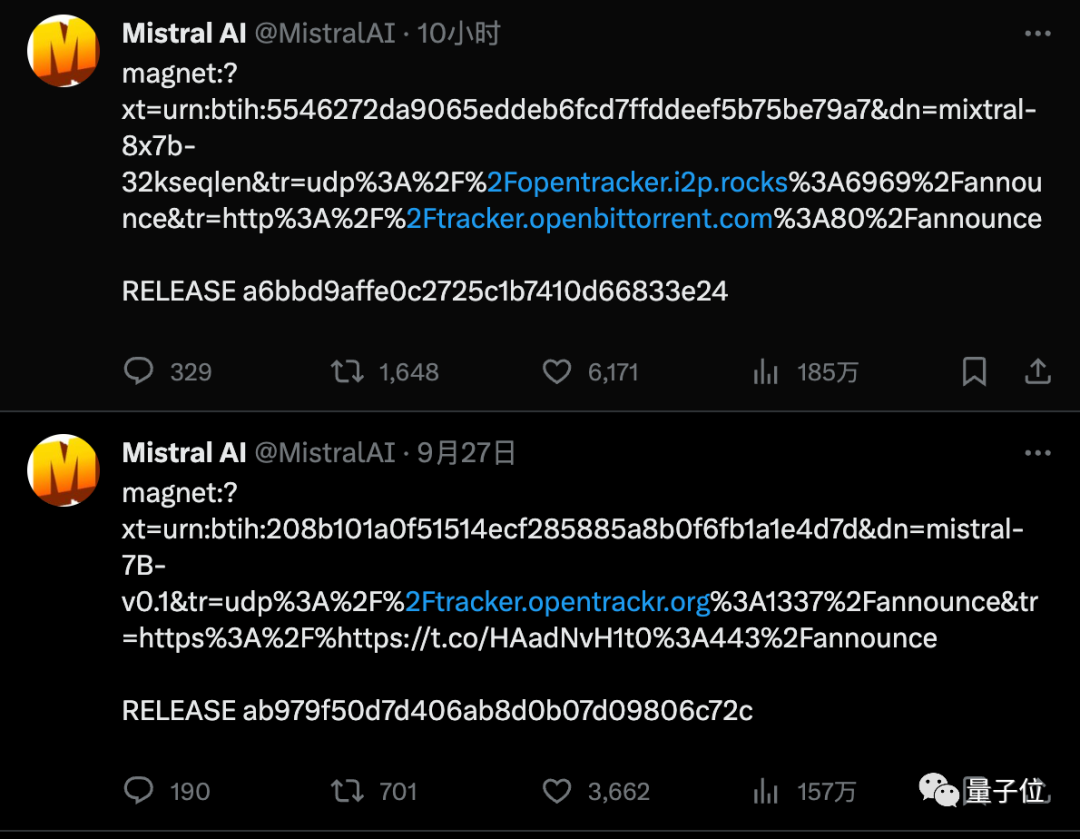This screenshot has width=1080, height=839.
Task: Reply to the top Mistral AI tweet
Action: click(x=139, y=371)
